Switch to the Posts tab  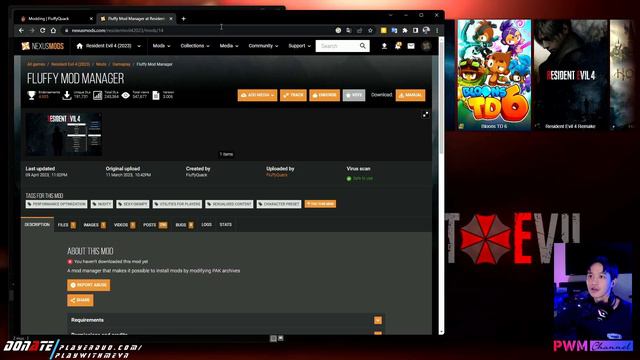[155, 225]
